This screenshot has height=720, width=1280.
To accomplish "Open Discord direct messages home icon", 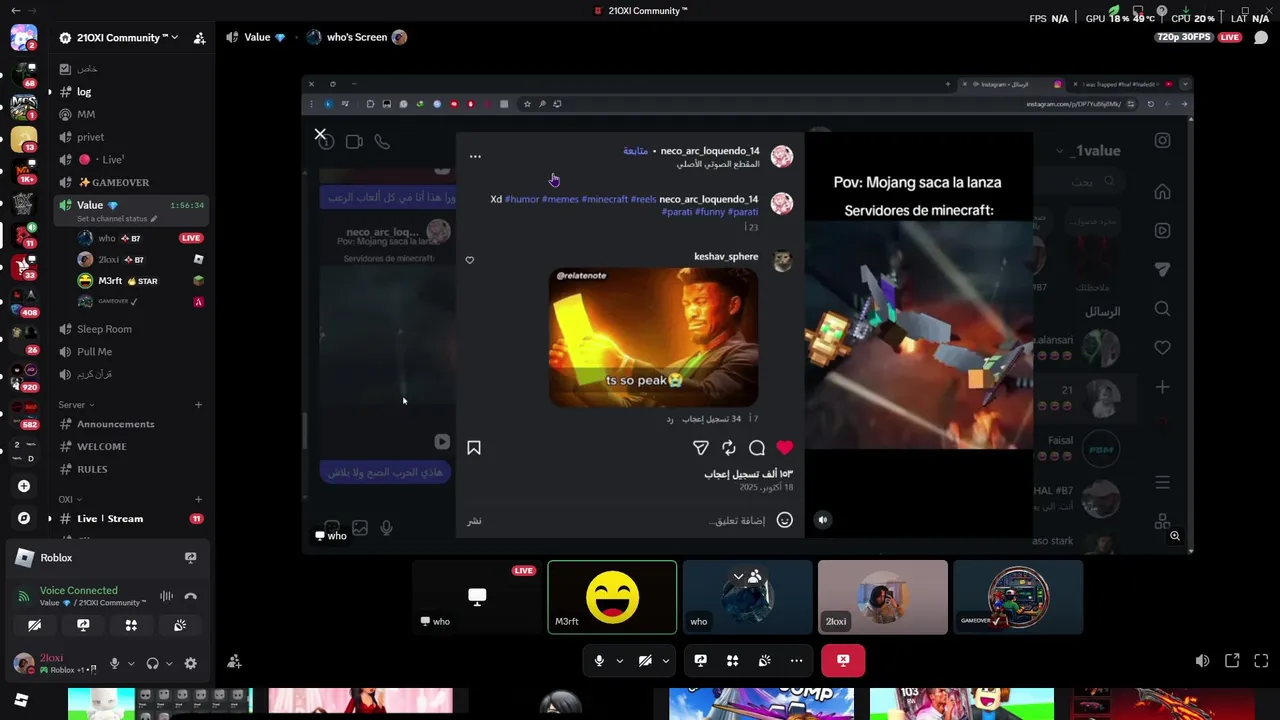I will tap(23, 38).
